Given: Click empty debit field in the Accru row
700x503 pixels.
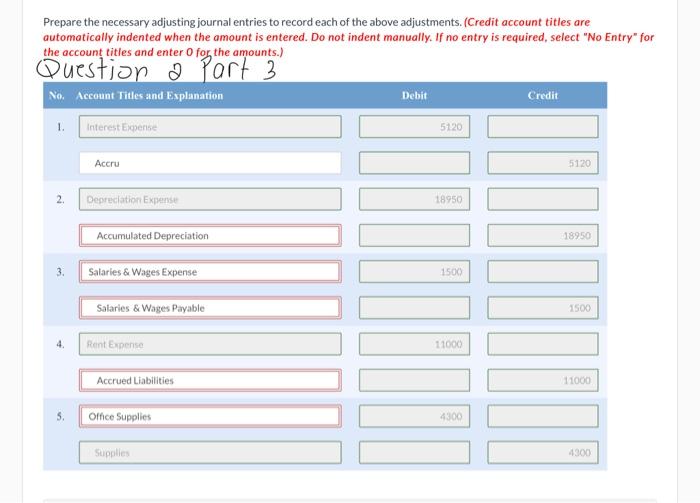Looking at the screenshot, I should pyautogui.click(x=414, y=163).
